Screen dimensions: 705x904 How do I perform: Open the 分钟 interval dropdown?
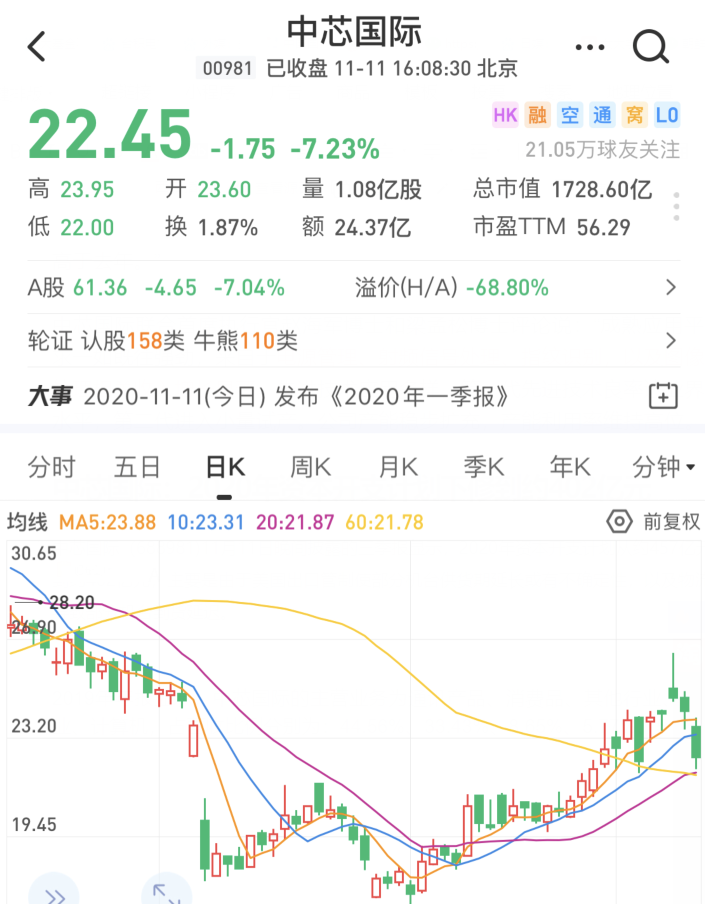click(x=663, y=466)
